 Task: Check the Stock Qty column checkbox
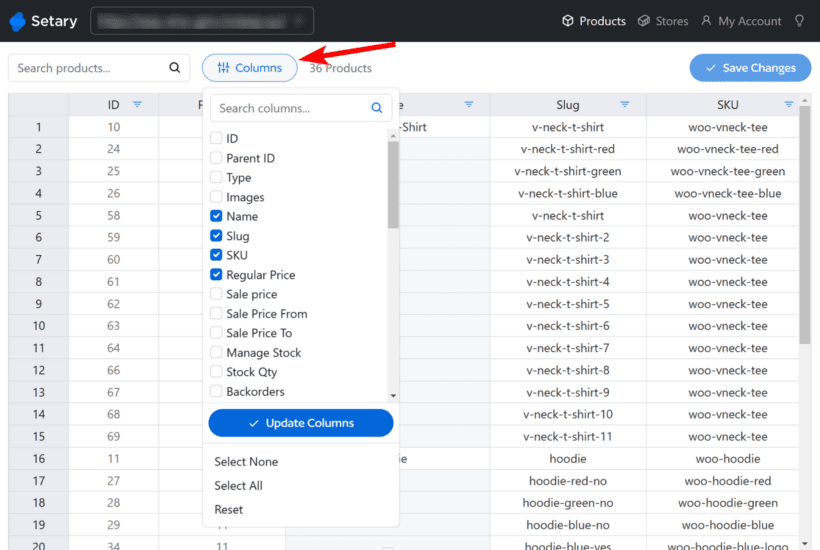[x=216, y=372]
